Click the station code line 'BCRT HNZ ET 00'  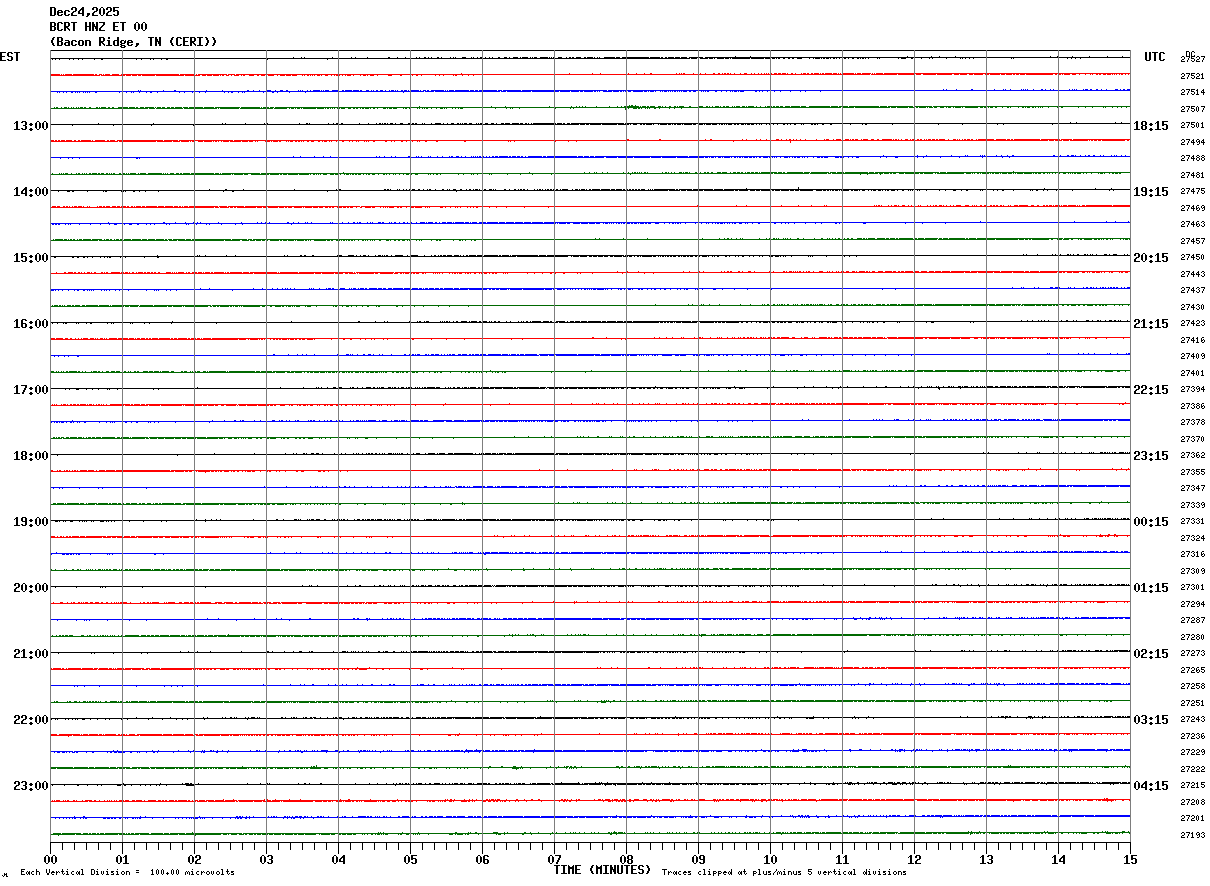click(x=98, y=27)
